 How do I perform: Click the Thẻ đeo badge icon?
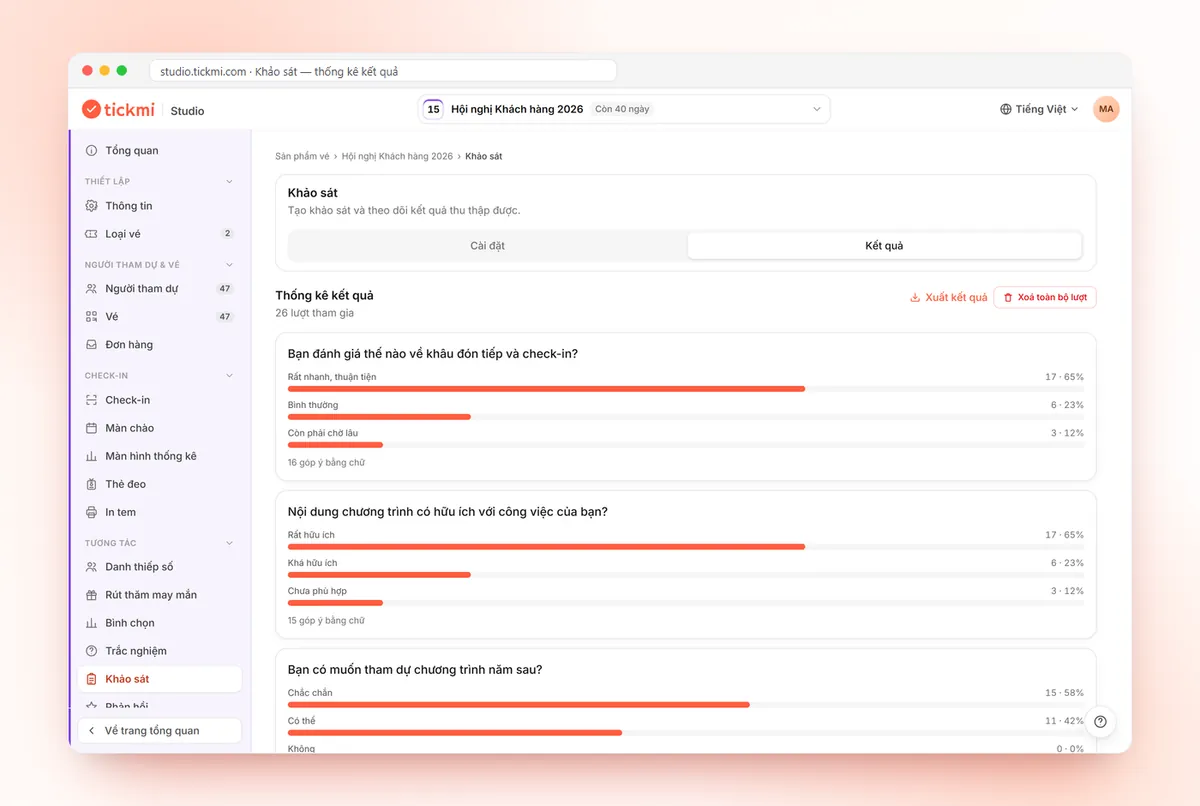[91, 484]
